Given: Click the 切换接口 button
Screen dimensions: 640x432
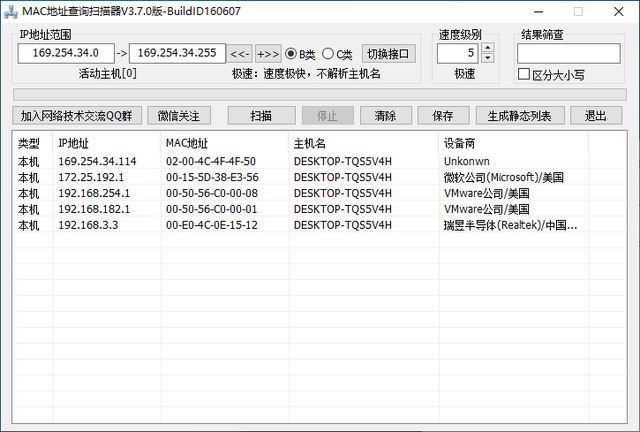Looking at the screenshot, I should 388,54.
